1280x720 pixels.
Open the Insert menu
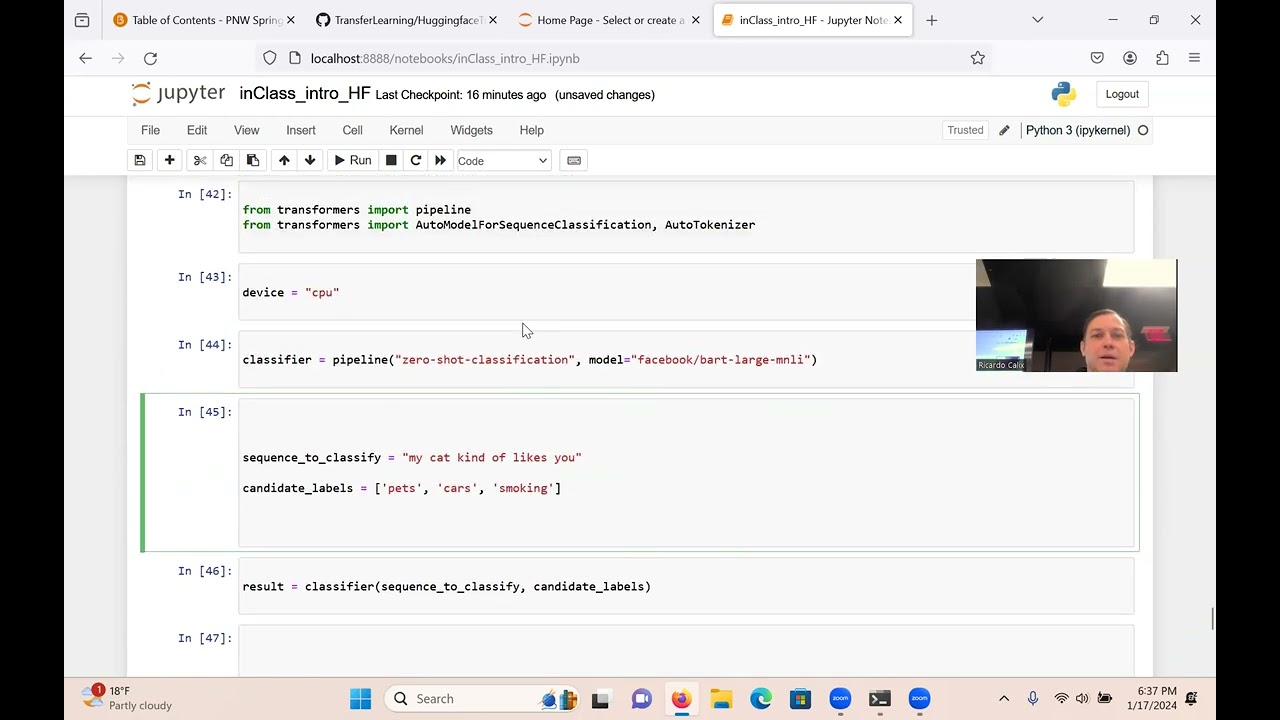pyautogui.click(x=301, y=130)
